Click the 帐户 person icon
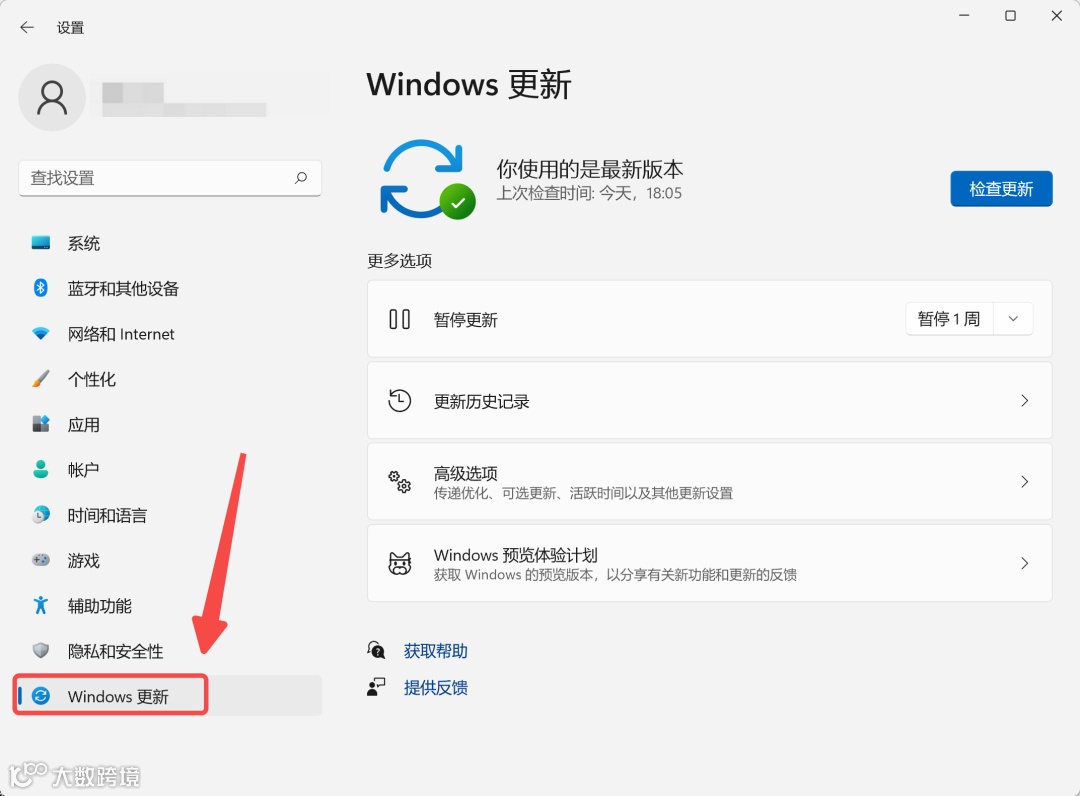The image size is (1080, 796). 41,469
